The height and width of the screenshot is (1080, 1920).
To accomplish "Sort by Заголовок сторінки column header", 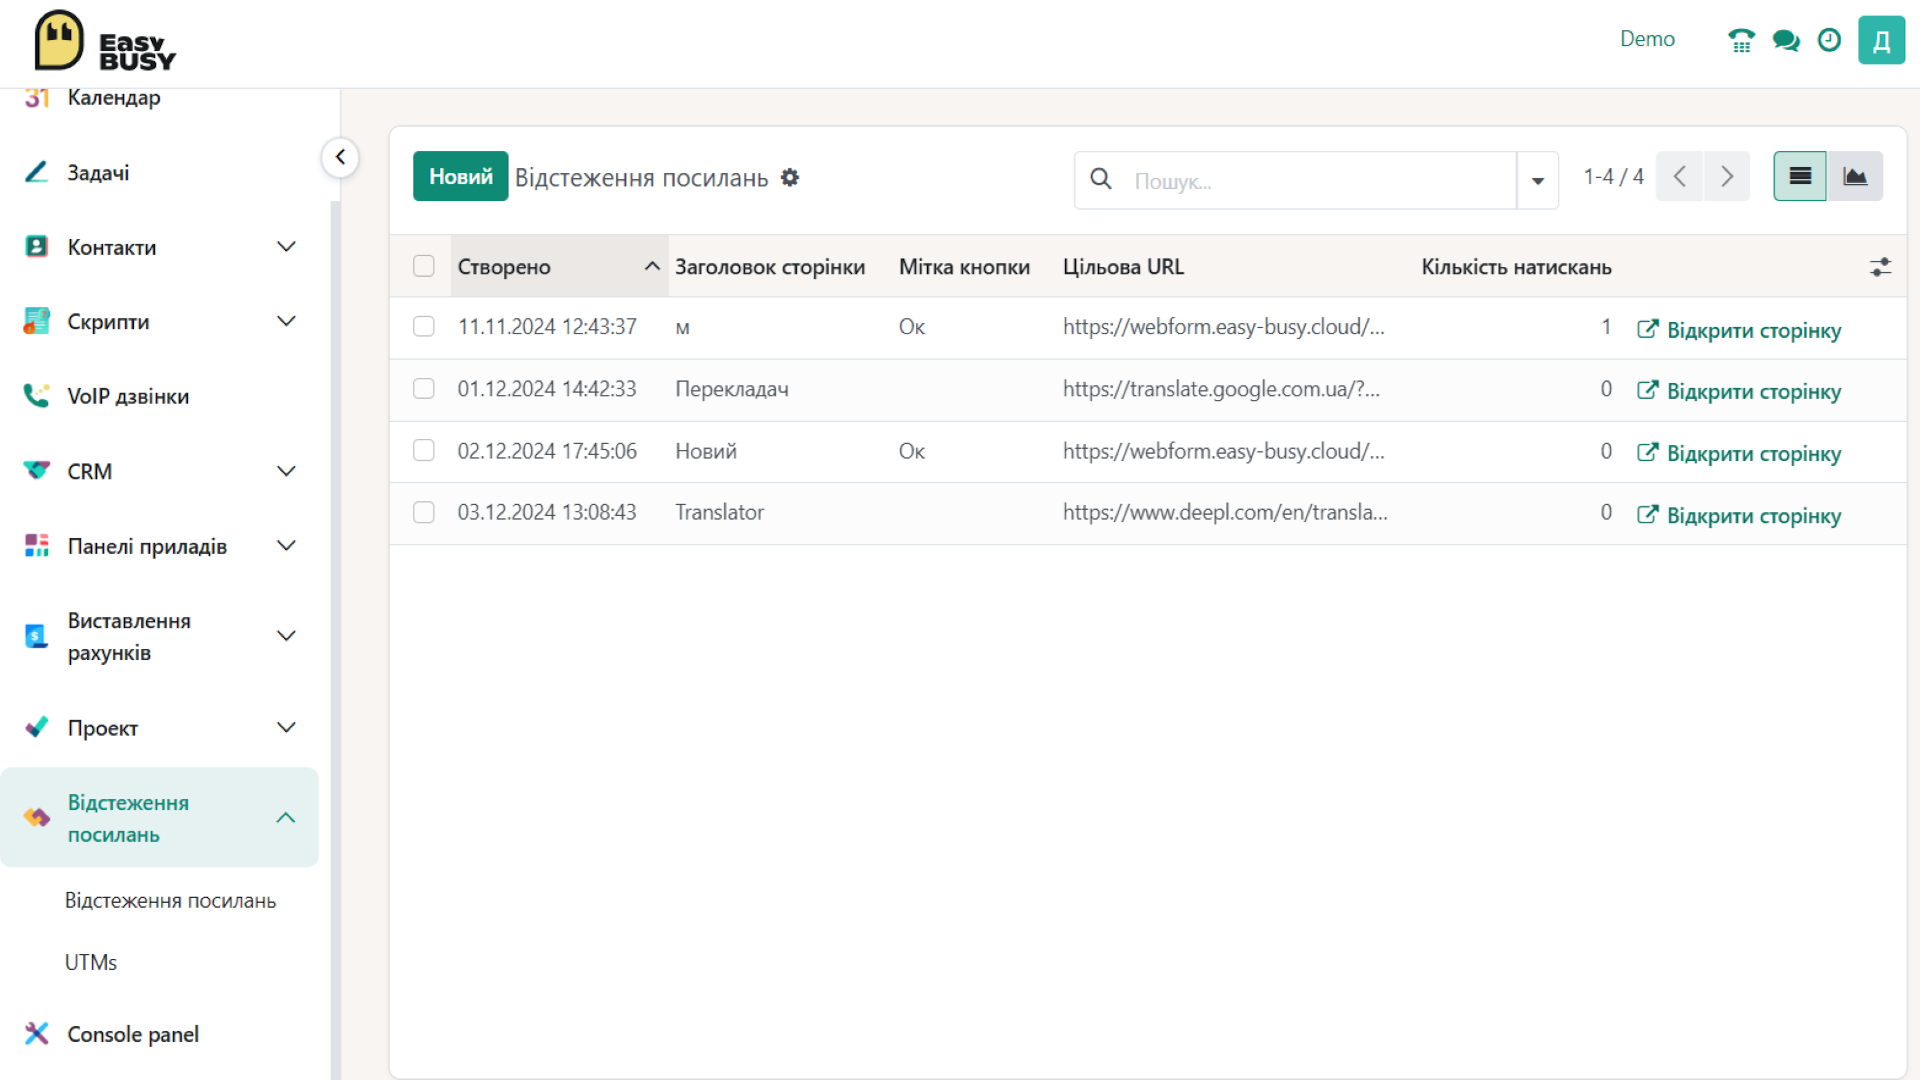I will click(x=770, y=266).
